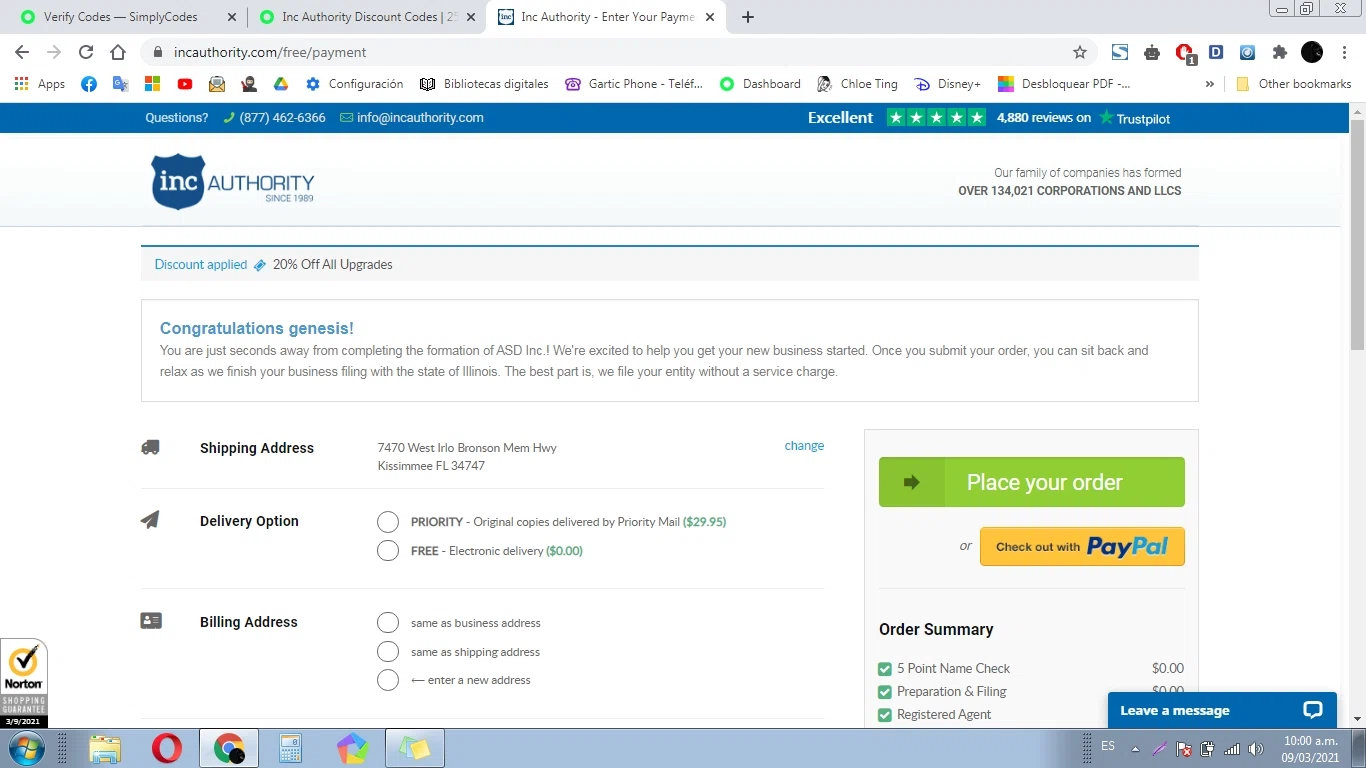Select the Inc Authority payment tab
This screenshot has height=768, width=1366.
[x=607, y=17]
